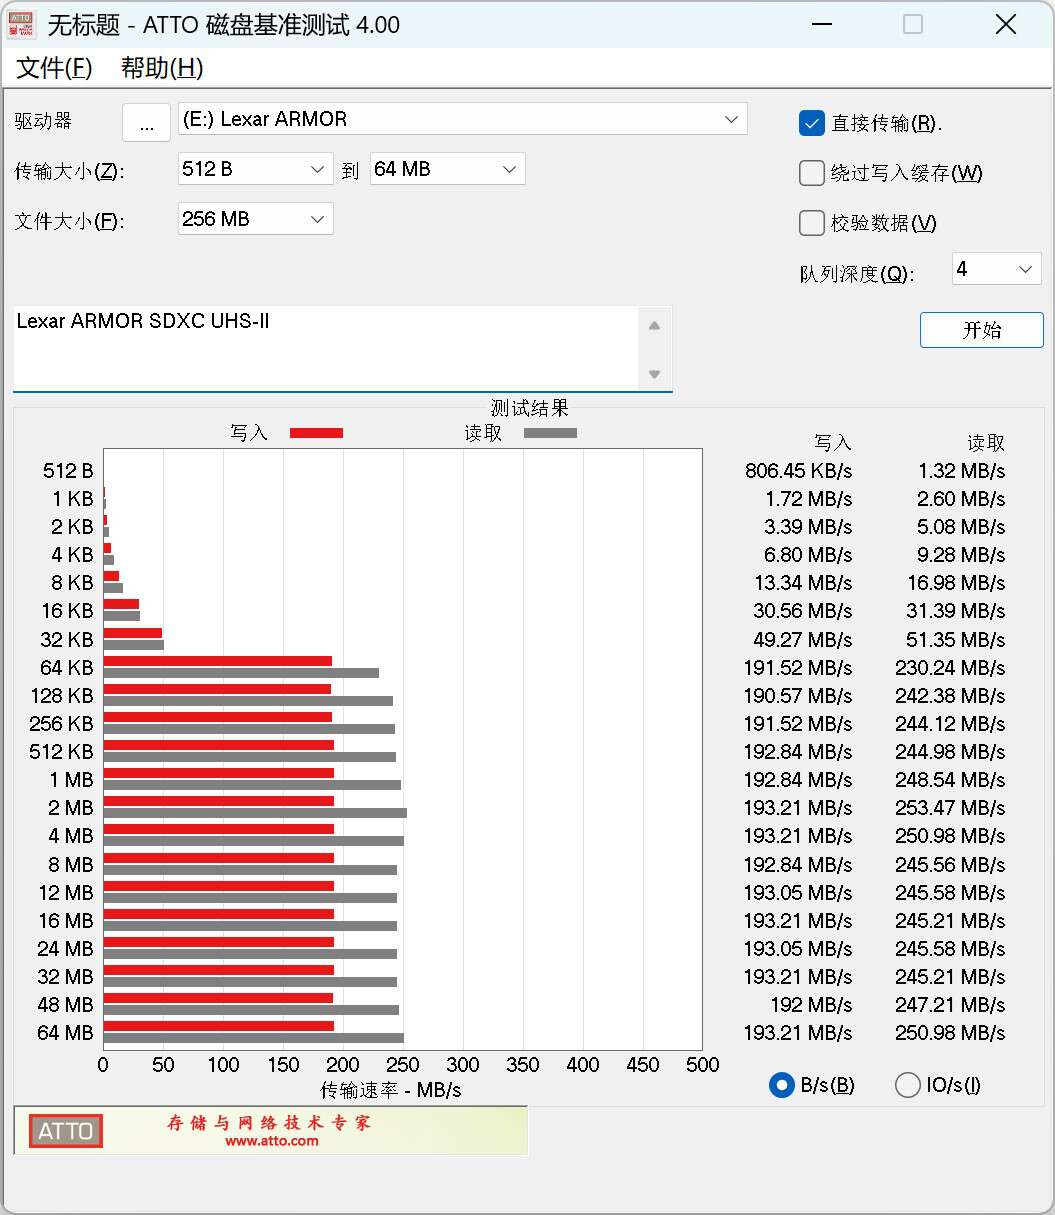1055x1215 pixels.
Task: Click description box scroll up arrow
Action: point(654,325)
